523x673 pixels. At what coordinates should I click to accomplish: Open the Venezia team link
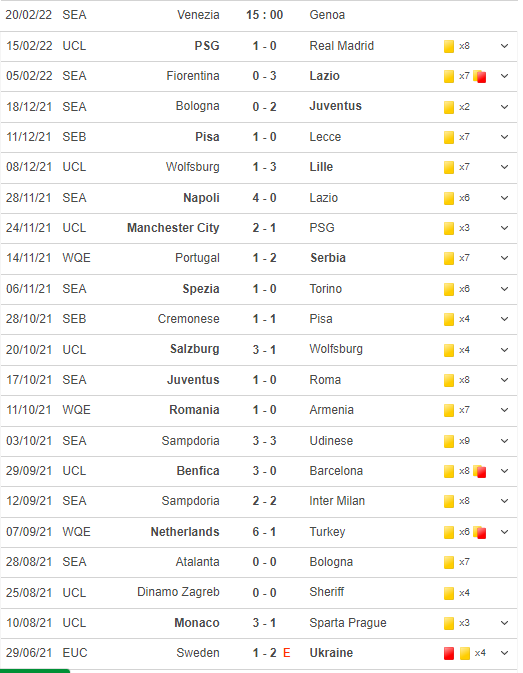tap(198, 15)
